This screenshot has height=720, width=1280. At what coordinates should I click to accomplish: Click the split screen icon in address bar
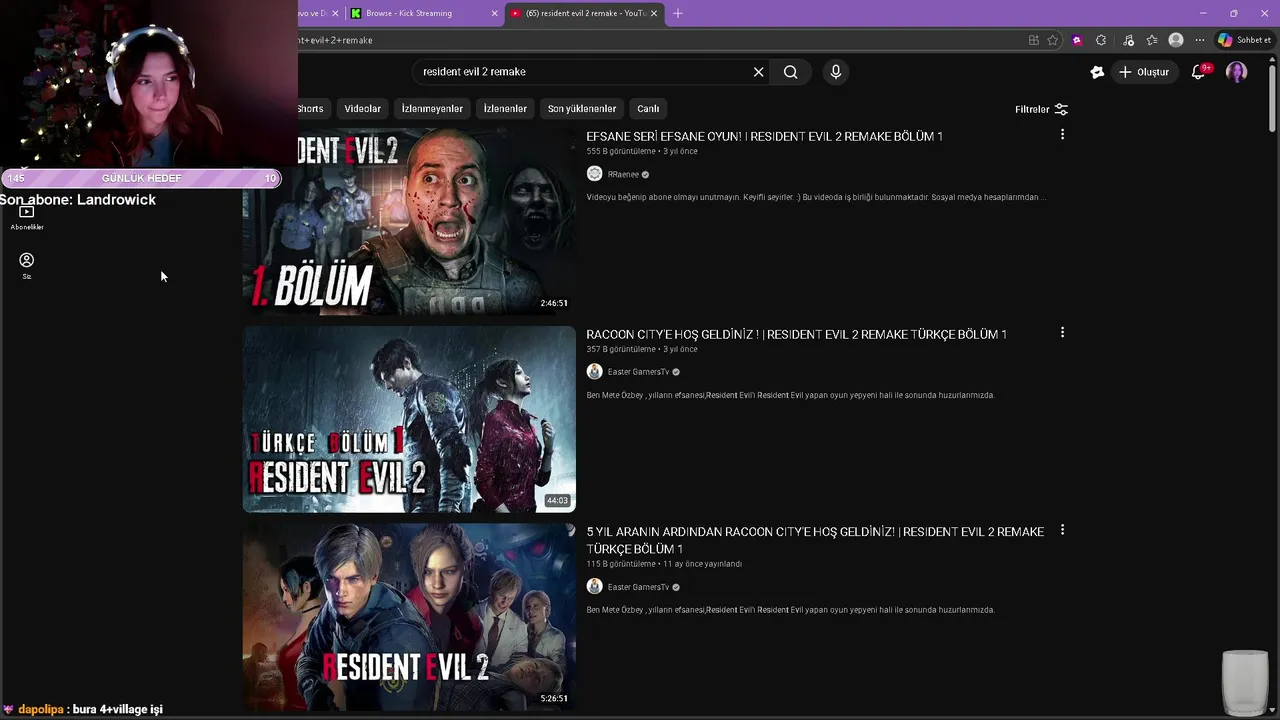1033,40
